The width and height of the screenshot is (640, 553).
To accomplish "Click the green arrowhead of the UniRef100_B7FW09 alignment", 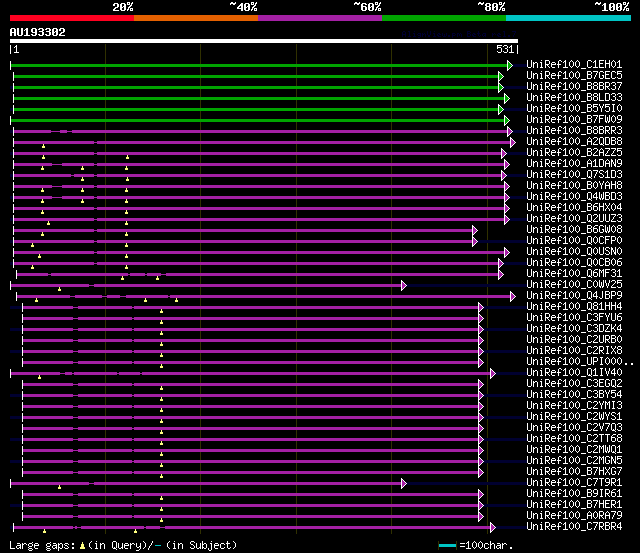I will [x=507, y=120].
